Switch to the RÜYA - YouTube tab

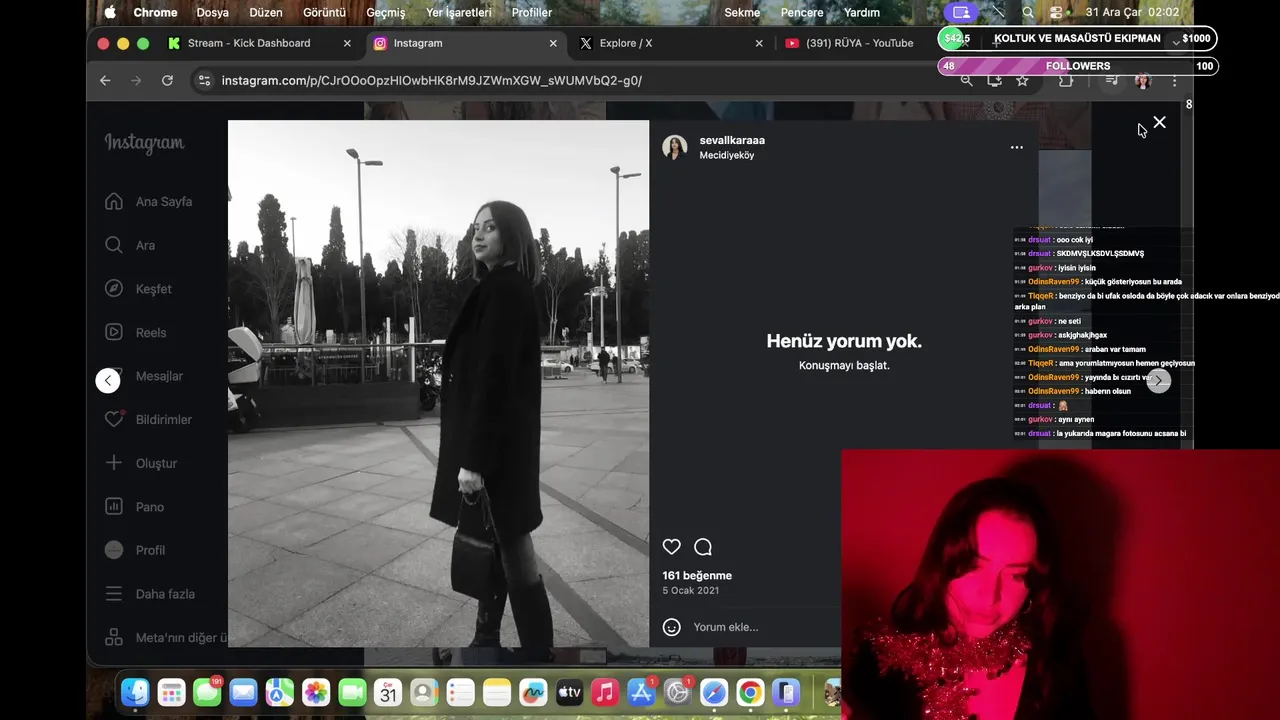click(x=860, y=43)
